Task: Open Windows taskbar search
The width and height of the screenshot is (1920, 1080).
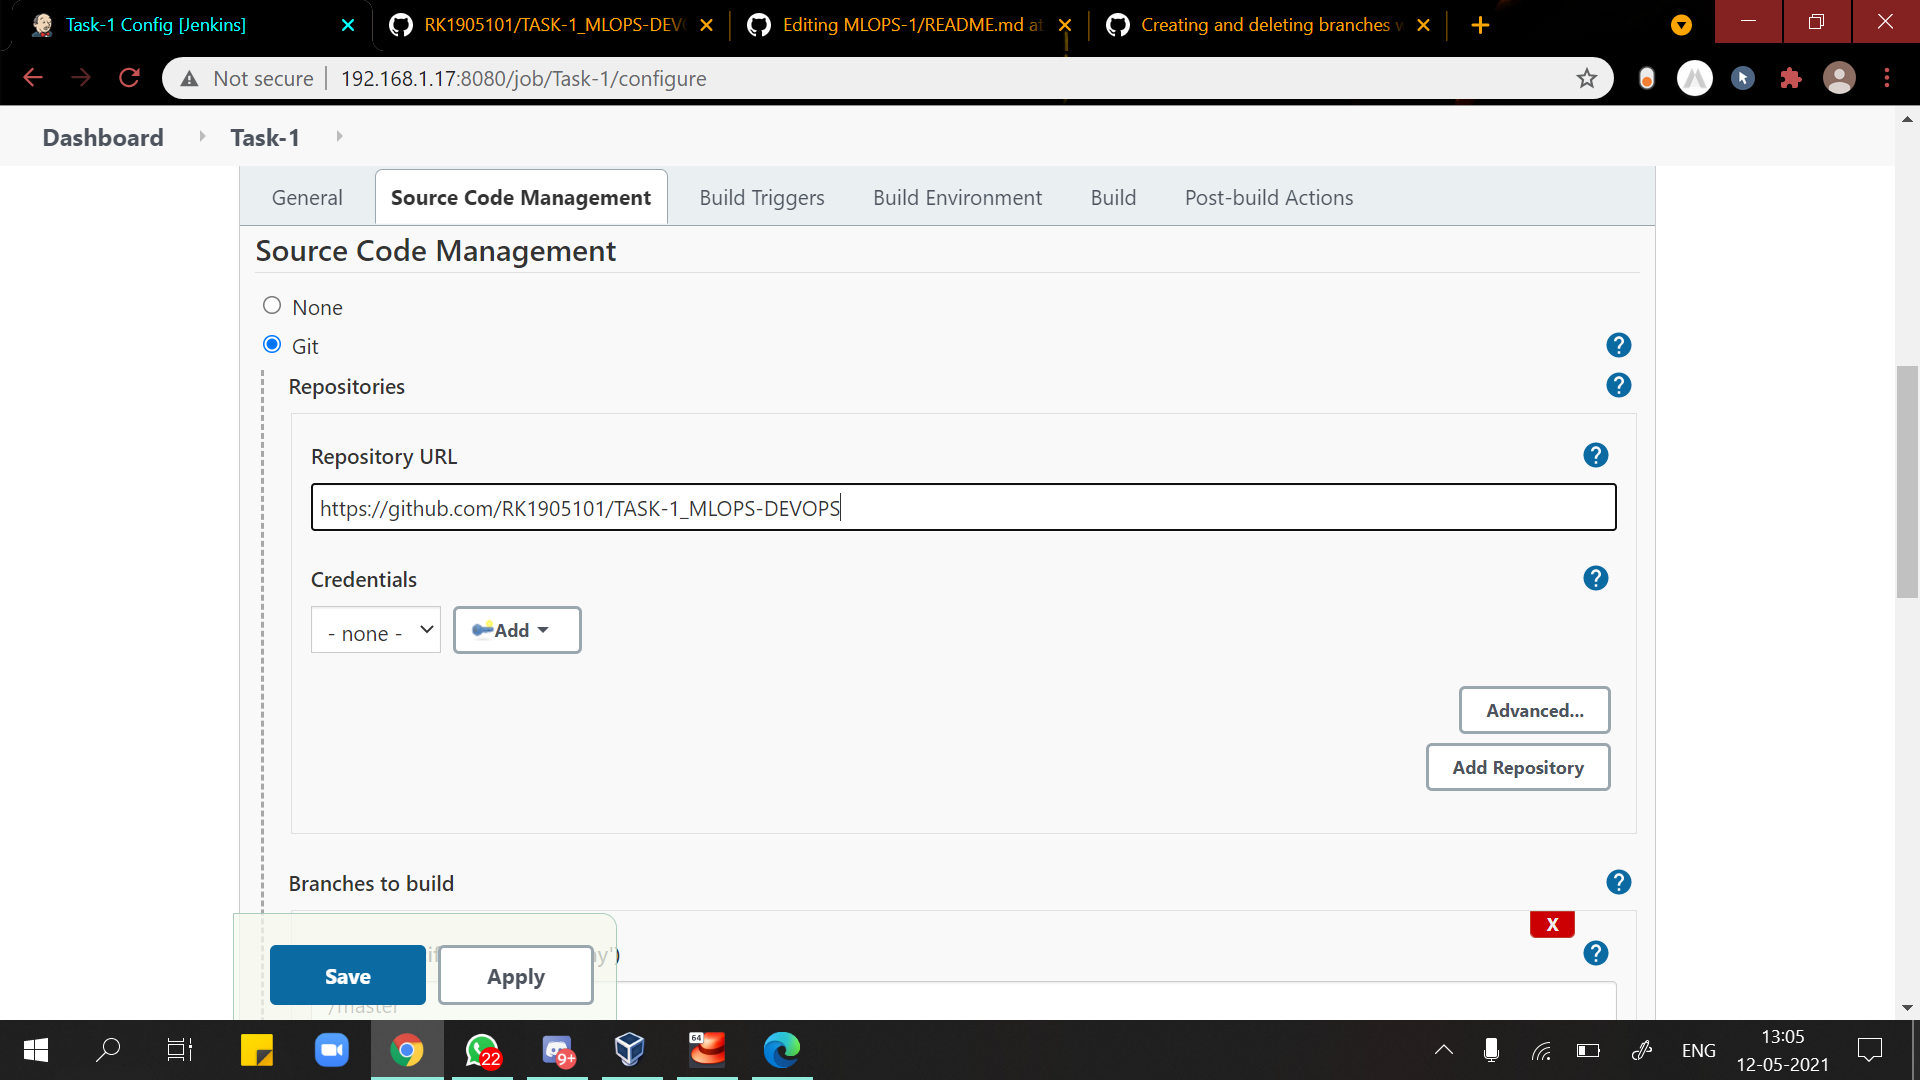Action: pos(108,1050)
